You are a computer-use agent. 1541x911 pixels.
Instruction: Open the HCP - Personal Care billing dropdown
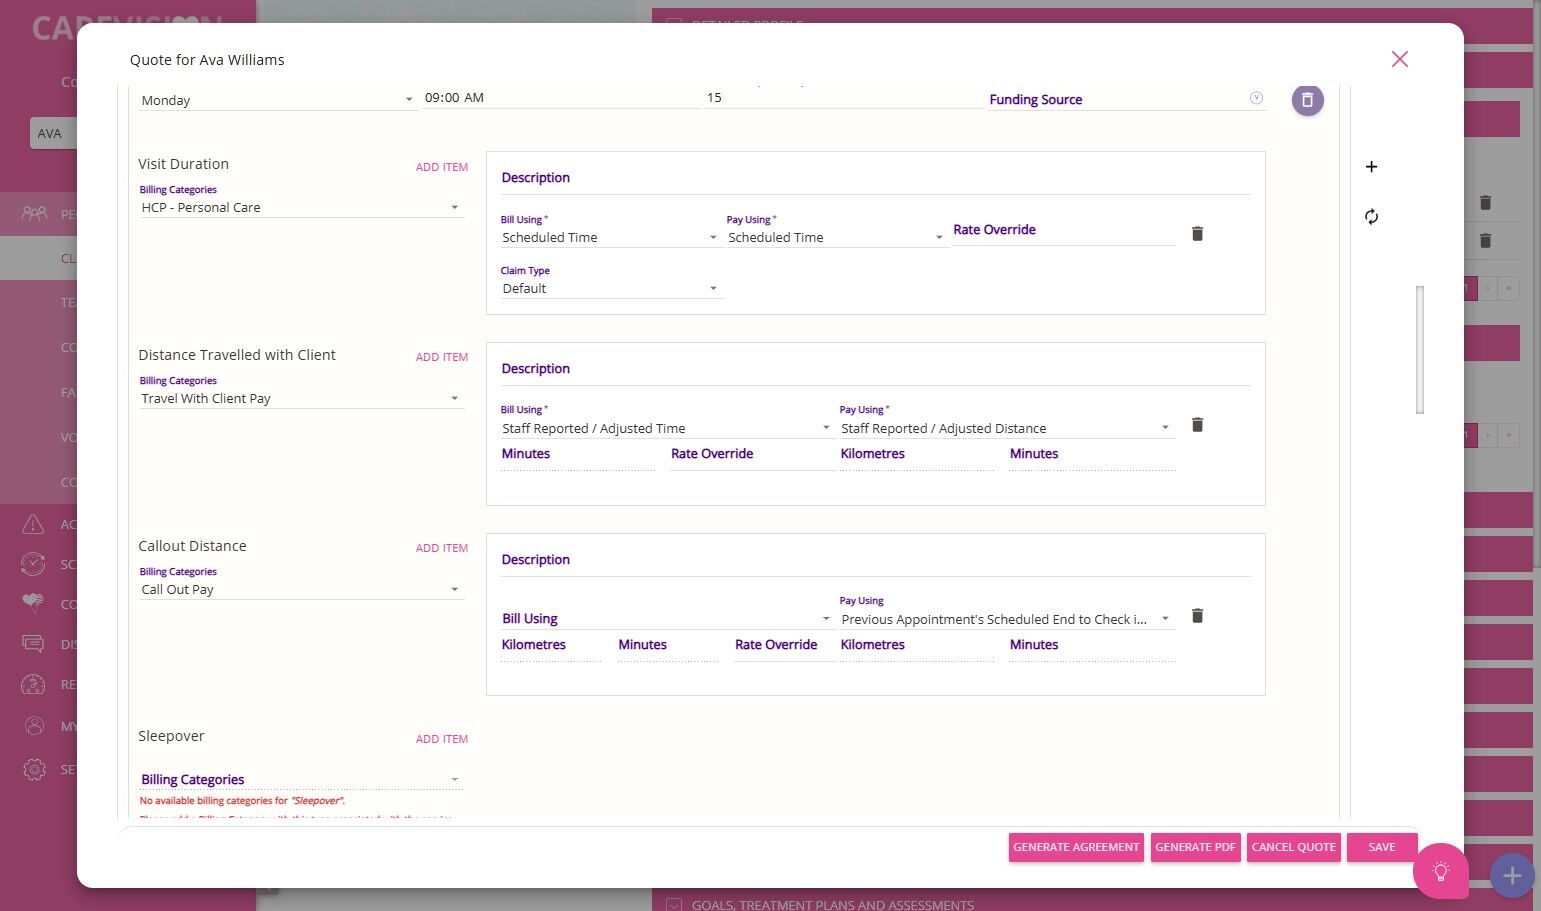[x=301, y=207]
